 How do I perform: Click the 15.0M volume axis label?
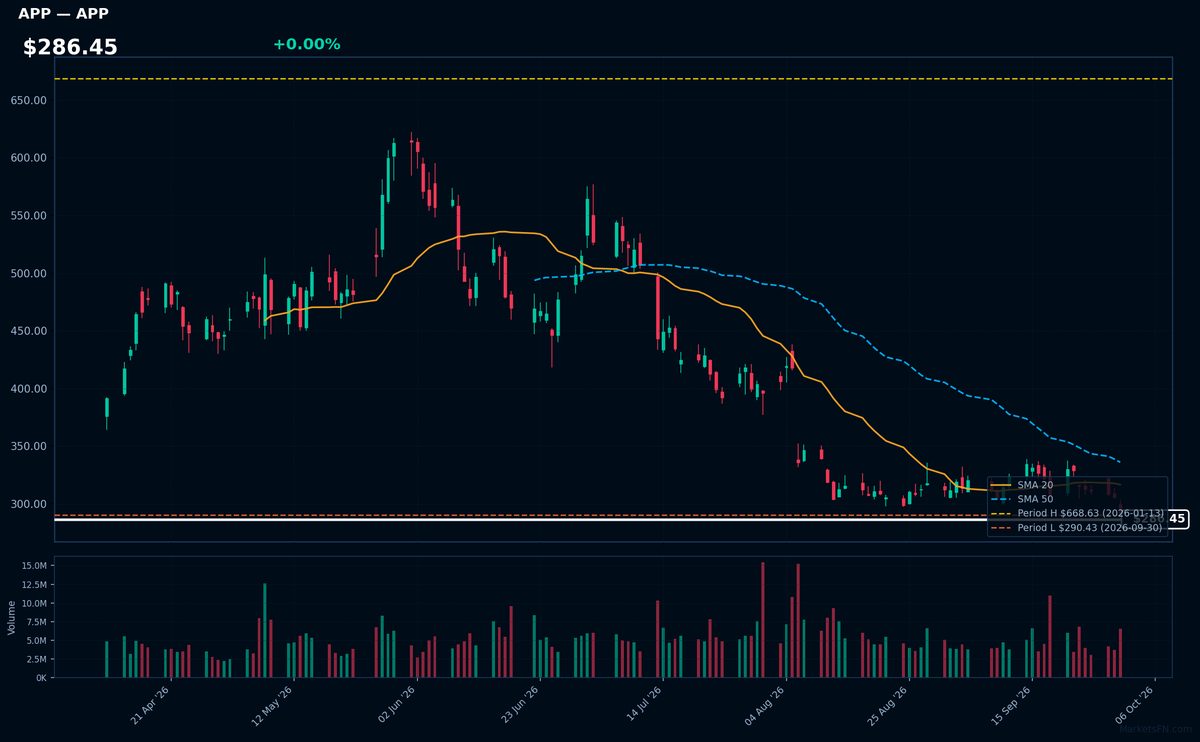[34, 566]
